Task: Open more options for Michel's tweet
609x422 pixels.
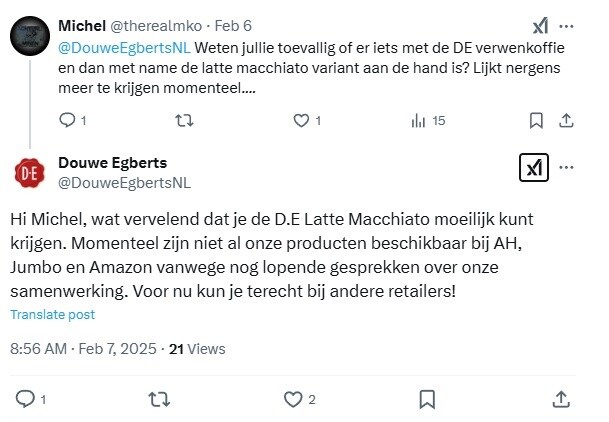Action: pos(567,25)
